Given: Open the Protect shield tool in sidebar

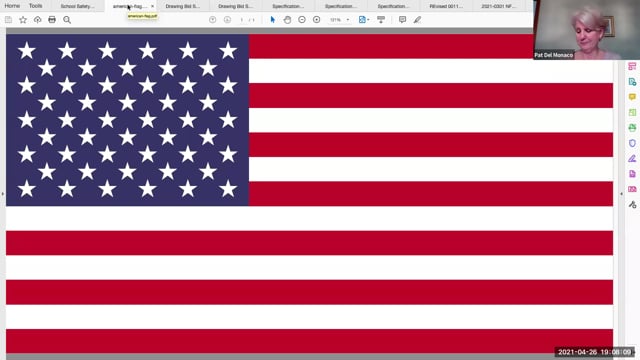Looking at the screenshot, I should tap(632, 143).
